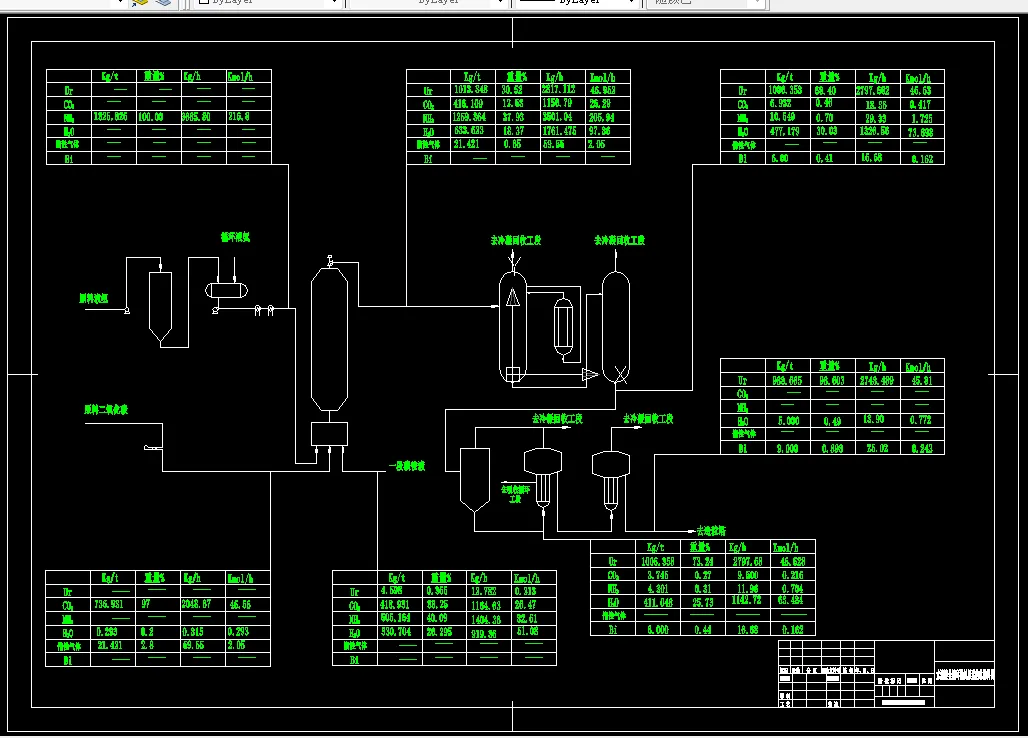Click cell '969.665' in right middle table
1028x738 pixels.
point(787,381)
